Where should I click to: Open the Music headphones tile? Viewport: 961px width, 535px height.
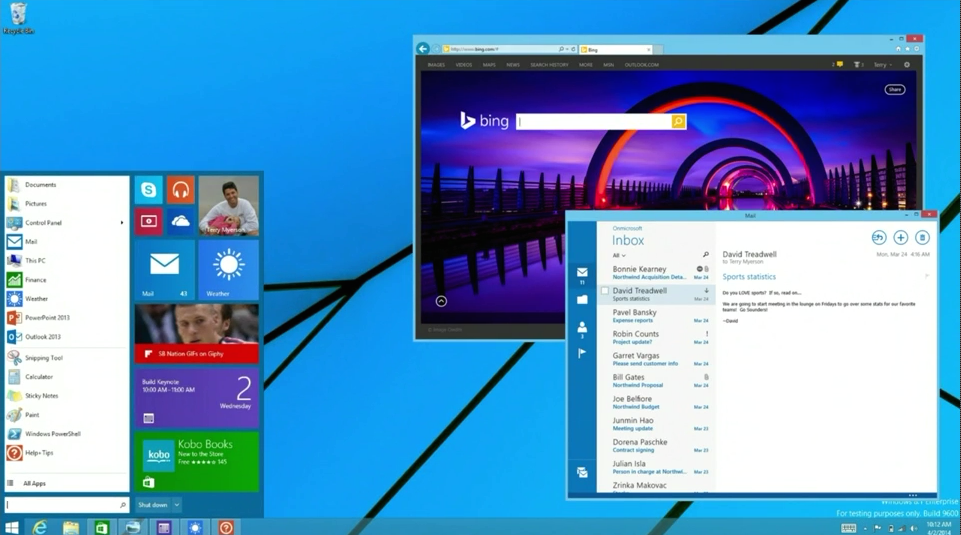click(x=180, y=190)
